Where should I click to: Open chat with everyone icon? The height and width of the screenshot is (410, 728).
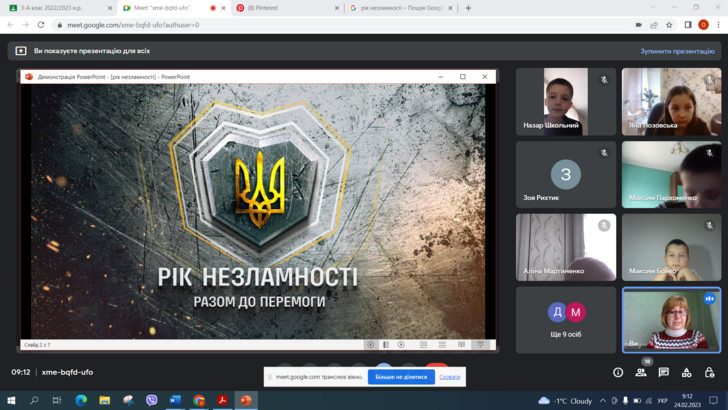(664, 372)
